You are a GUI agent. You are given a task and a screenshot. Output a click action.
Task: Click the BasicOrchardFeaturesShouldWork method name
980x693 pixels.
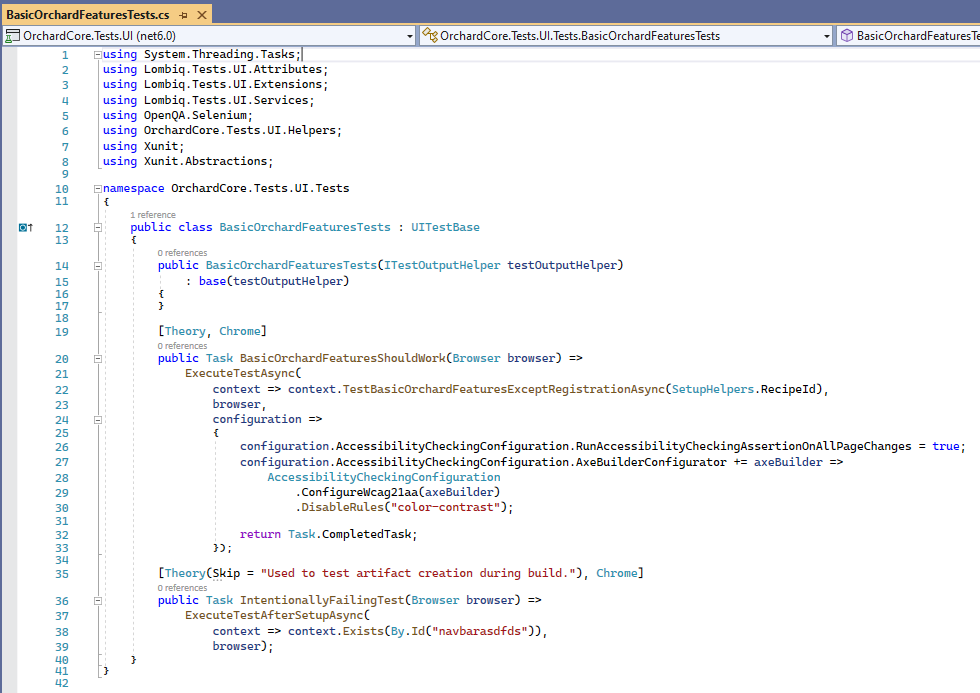pyautogui.click(x=342, y=358)
